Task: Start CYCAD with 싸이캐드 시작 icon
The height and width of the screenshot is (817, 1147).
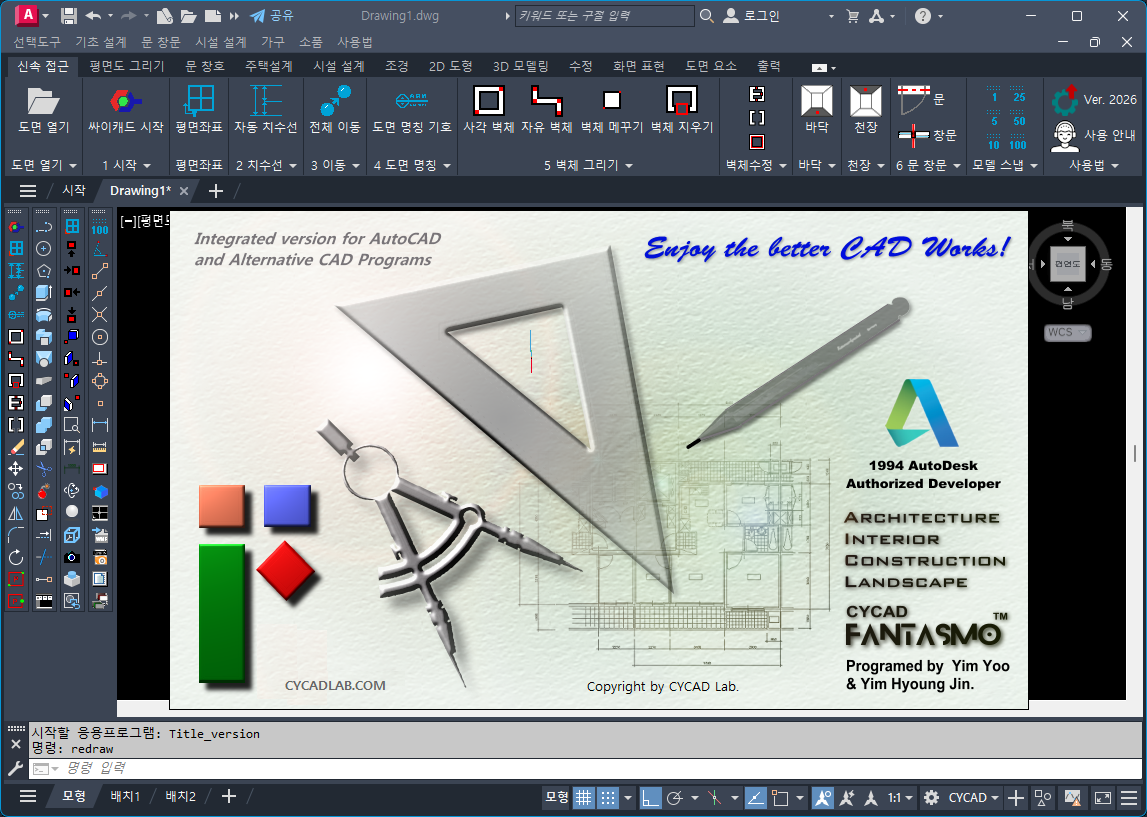Action: (125, 101)
